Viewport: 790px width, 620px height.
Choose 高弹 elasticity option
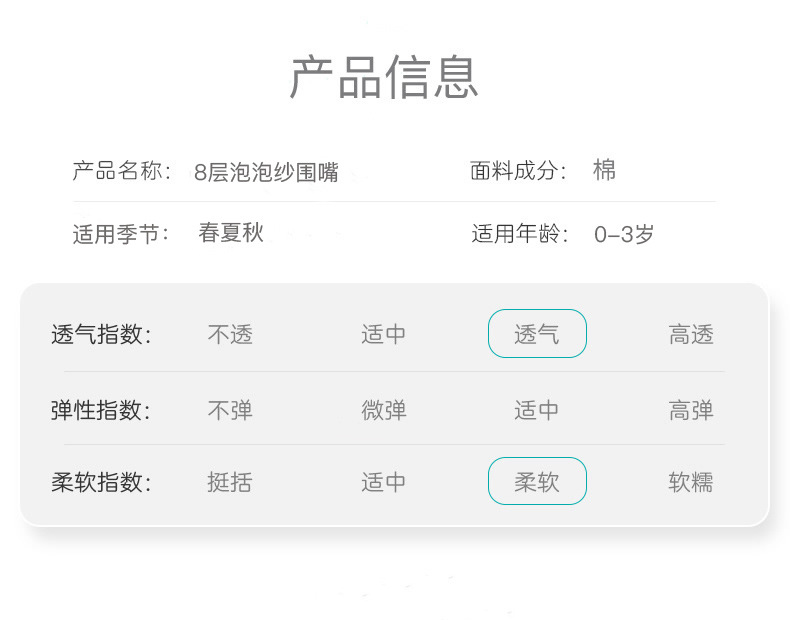(691, 410)
